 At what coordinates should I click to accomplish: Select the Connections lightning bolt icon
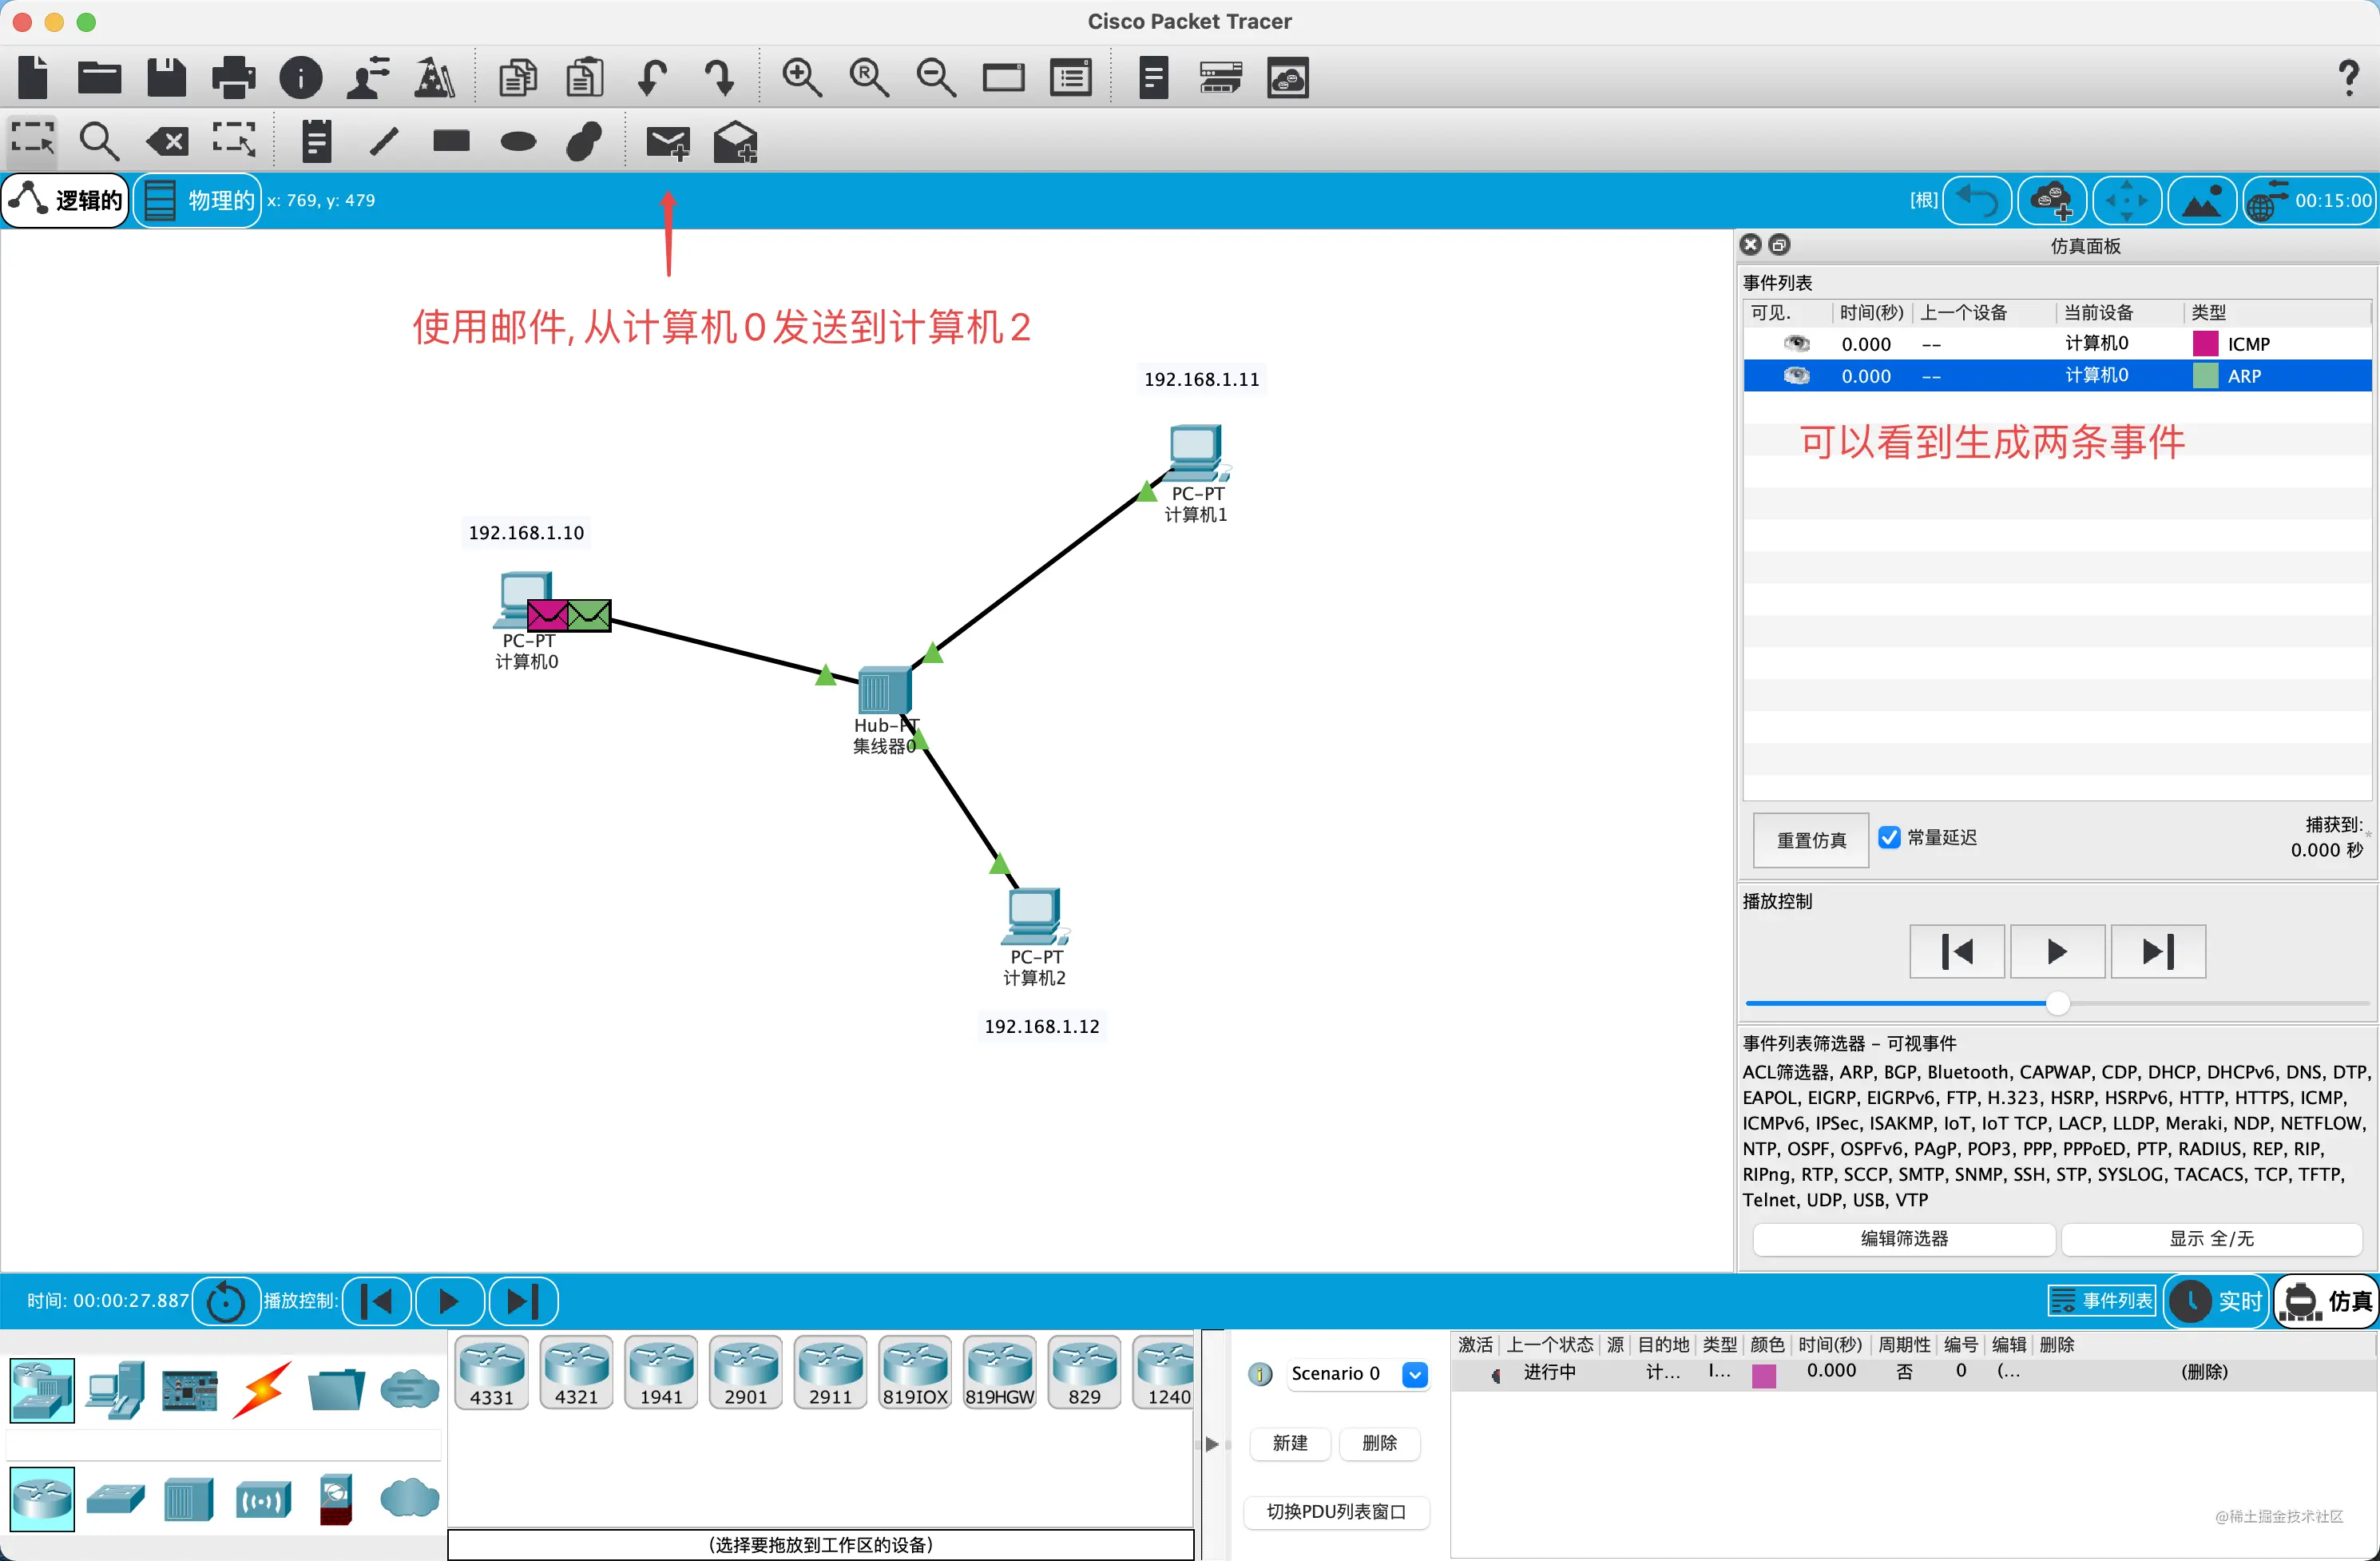(262, 1390)
